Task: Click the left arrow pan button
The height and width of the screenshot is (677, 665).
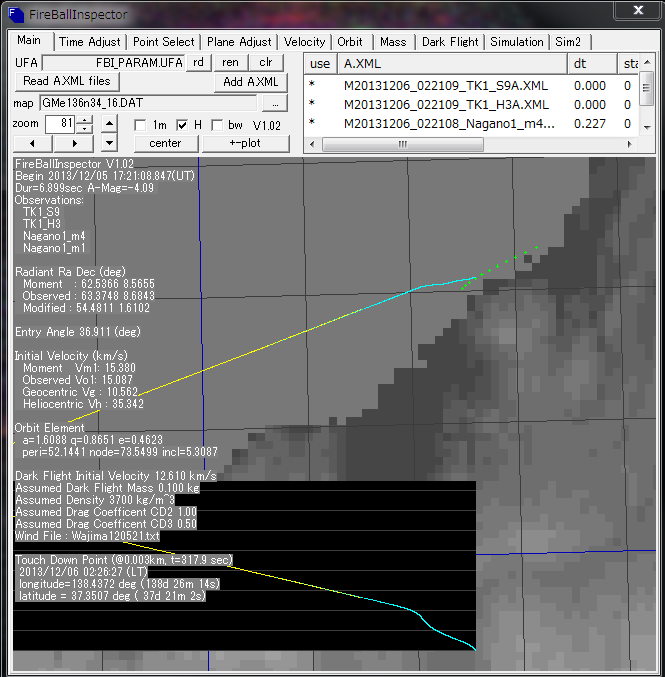Action: pos(33,143)
